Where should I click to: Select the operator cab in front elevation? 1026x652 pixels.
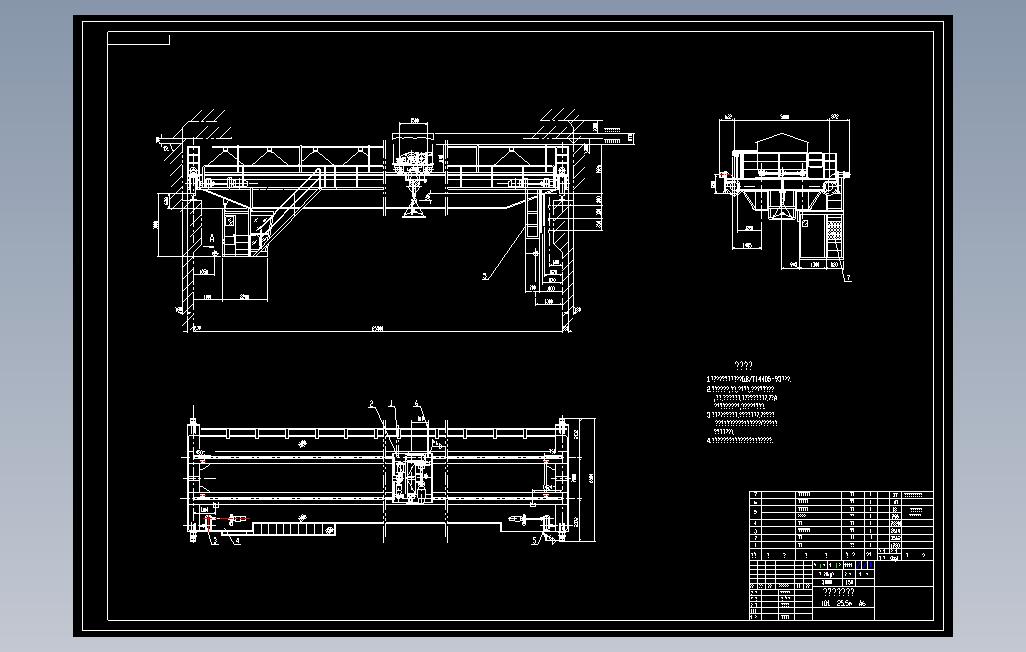pyautogui.click(x=245, y=230)
